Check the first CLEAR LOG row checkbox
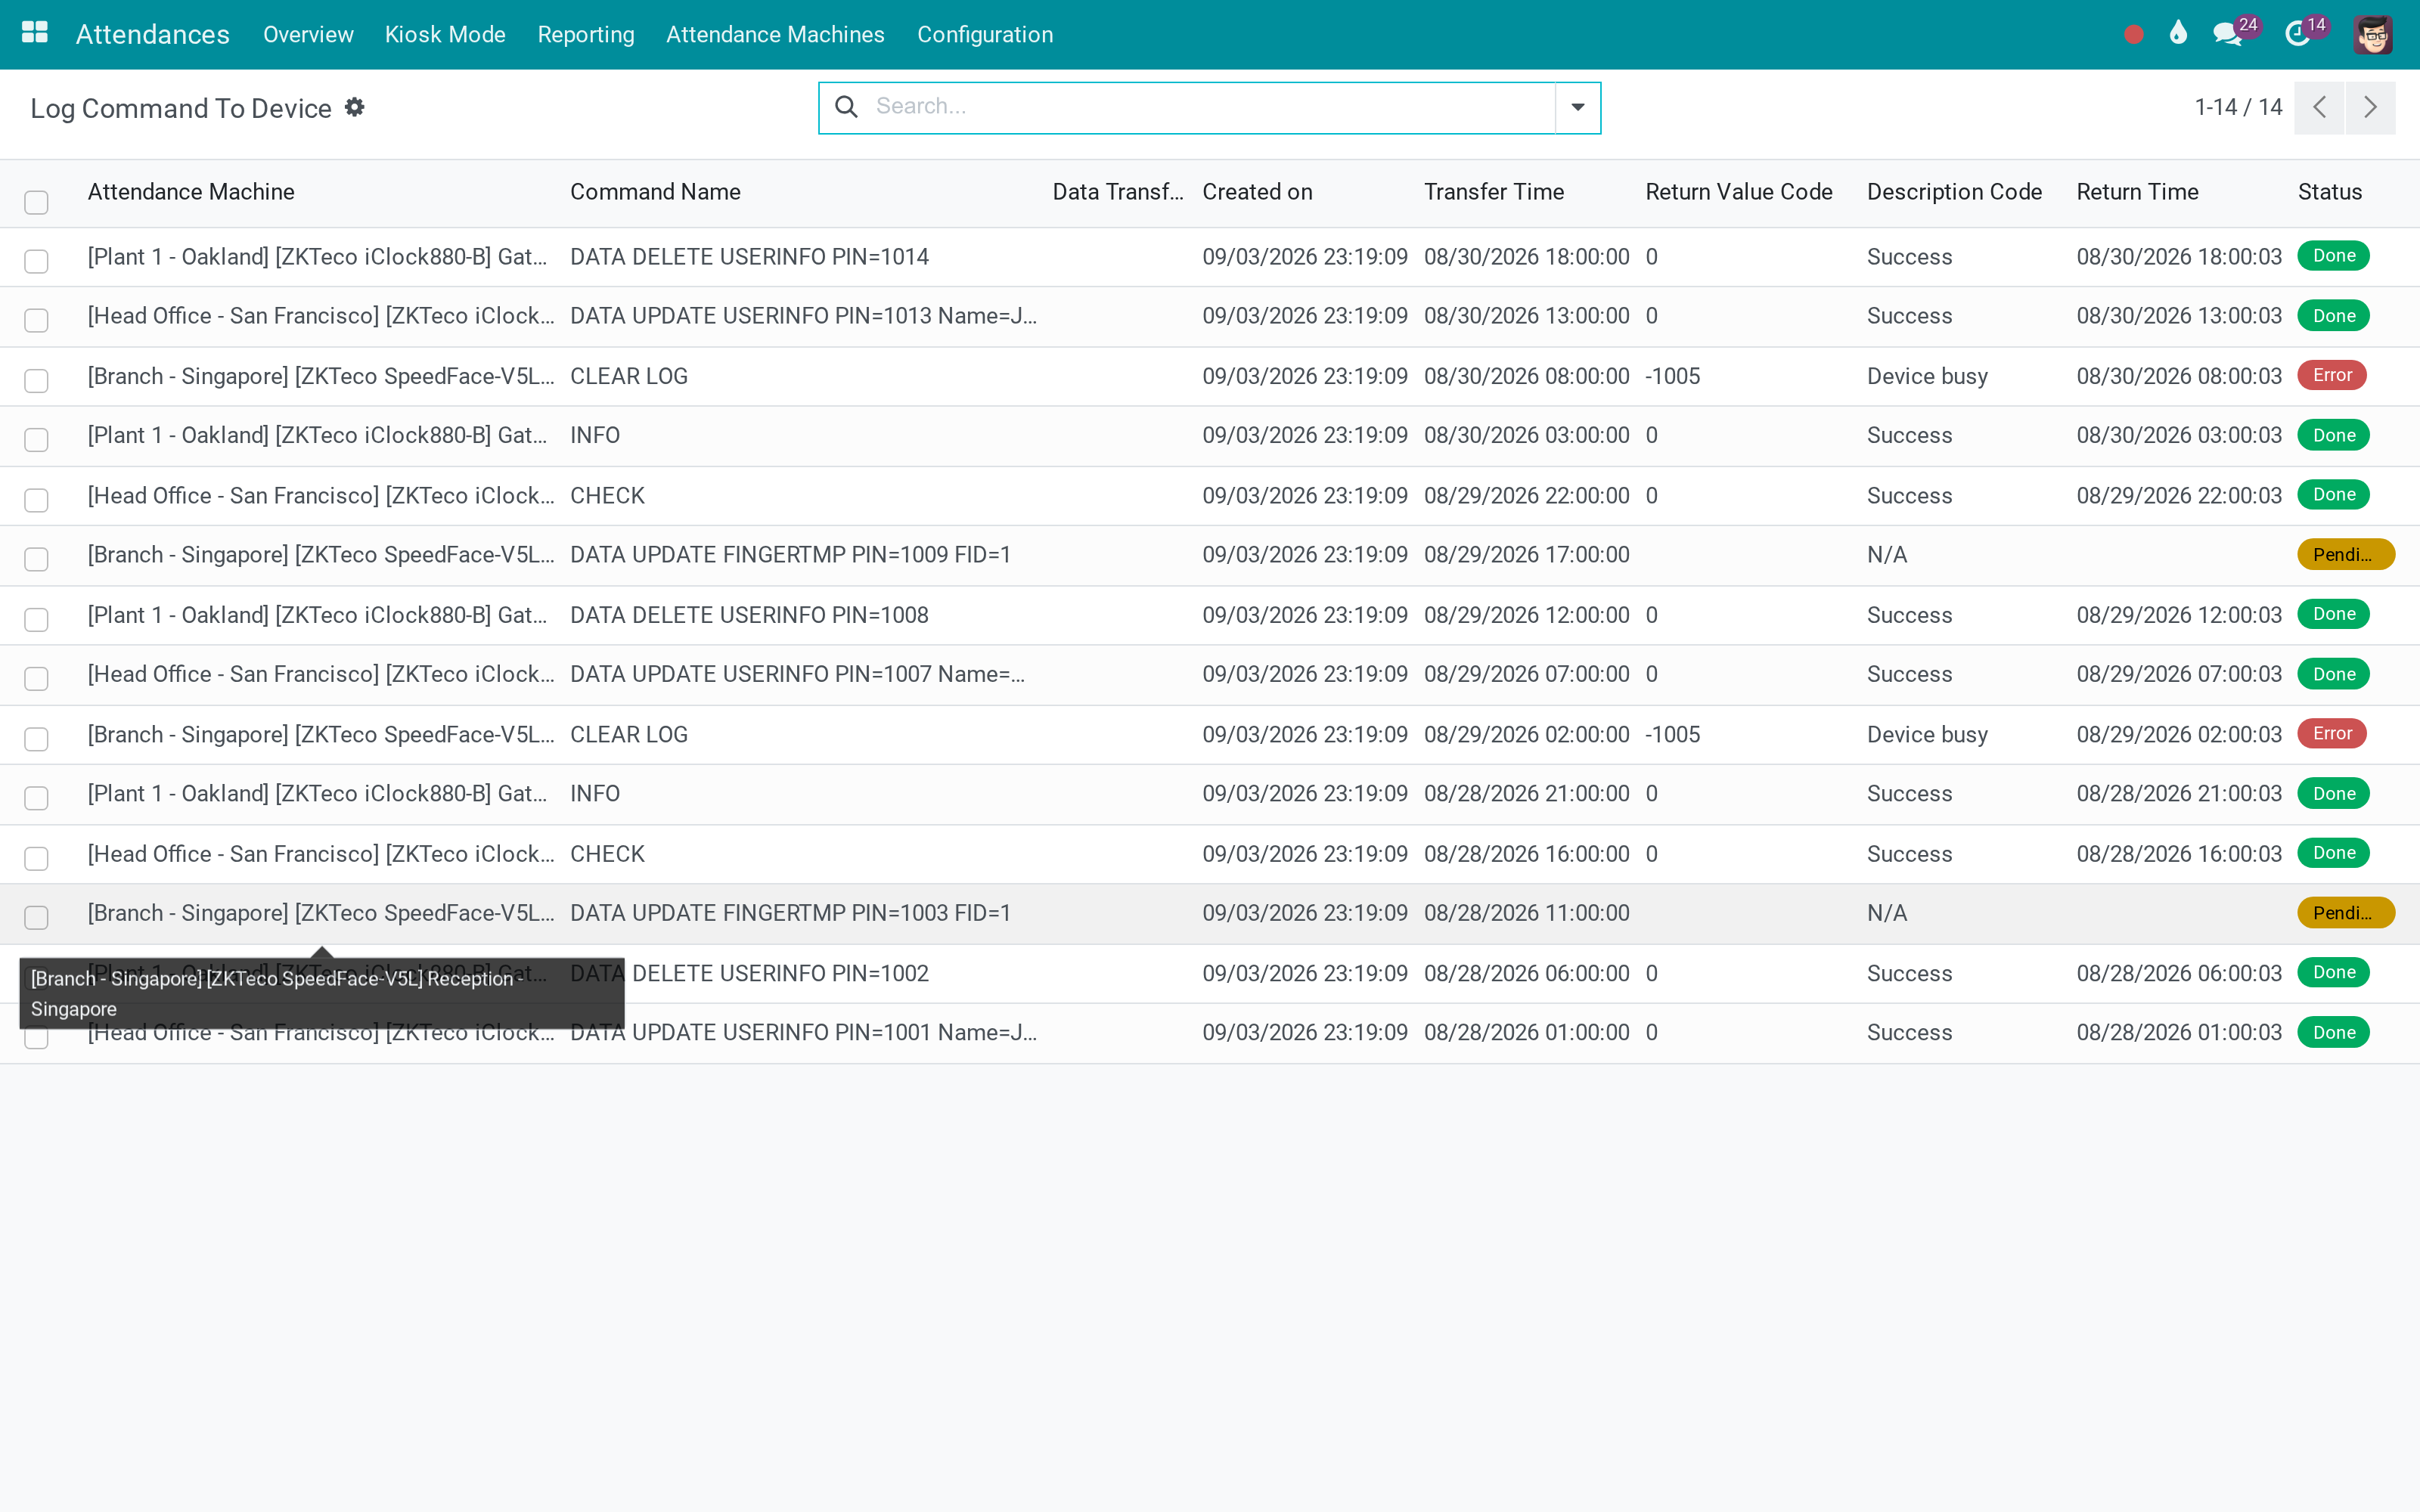2420x1512 pixels. pos(36,381)
